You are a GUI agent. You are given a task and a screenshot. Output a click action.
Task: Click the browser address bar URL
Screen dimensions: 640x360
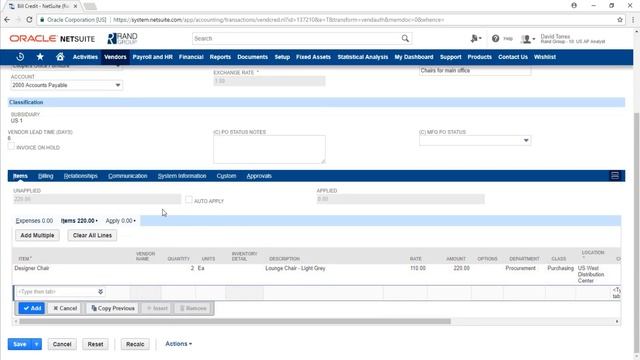point(278,20)
